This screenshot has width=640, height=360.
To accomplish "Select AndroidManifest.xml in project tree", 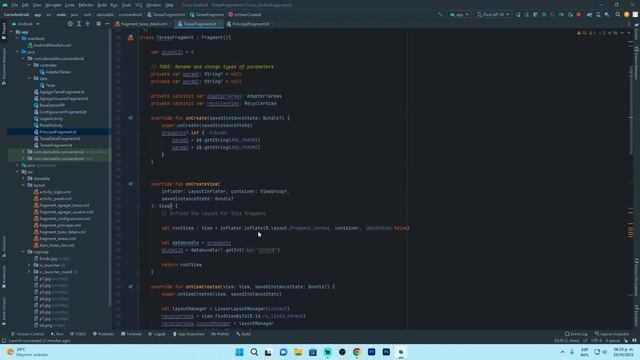I will [x=52, y=45].
